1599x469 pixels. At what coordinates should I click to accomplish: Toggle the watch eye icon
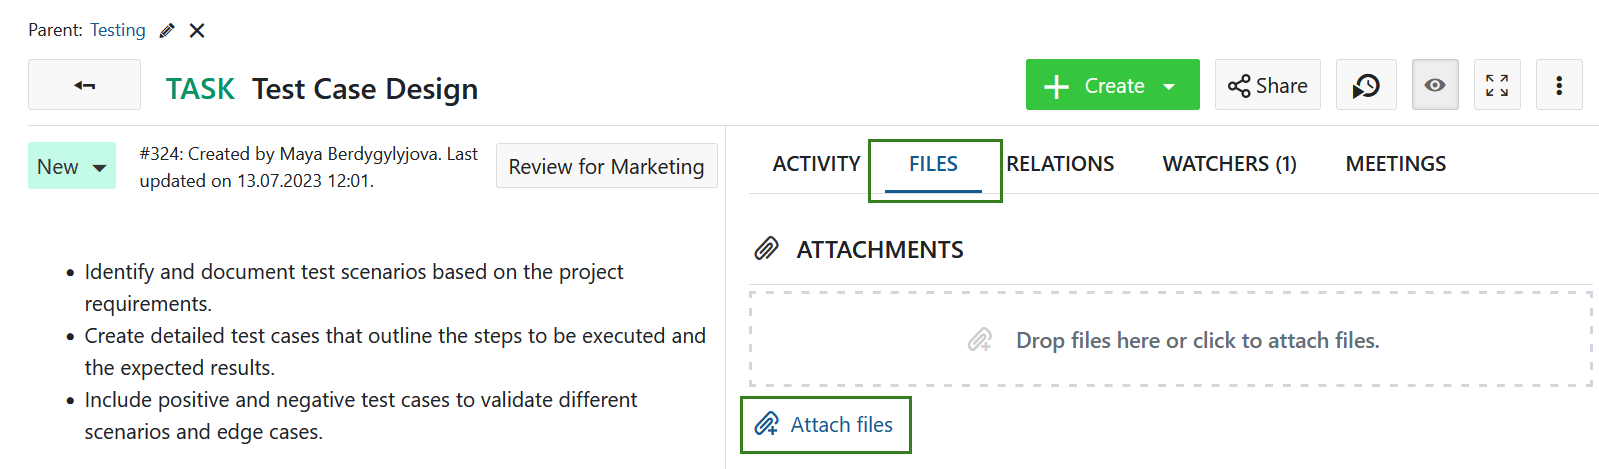(x=1435, y=85)
